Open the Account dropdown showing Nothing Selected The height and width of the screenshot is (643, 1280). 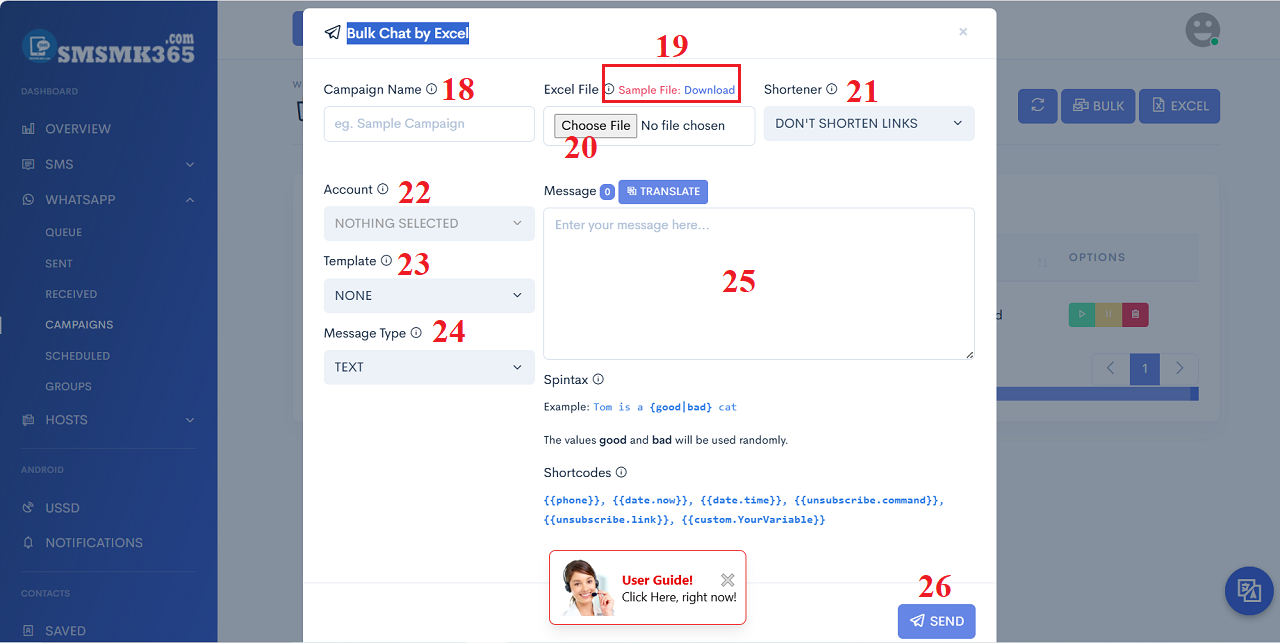point(429,224)
